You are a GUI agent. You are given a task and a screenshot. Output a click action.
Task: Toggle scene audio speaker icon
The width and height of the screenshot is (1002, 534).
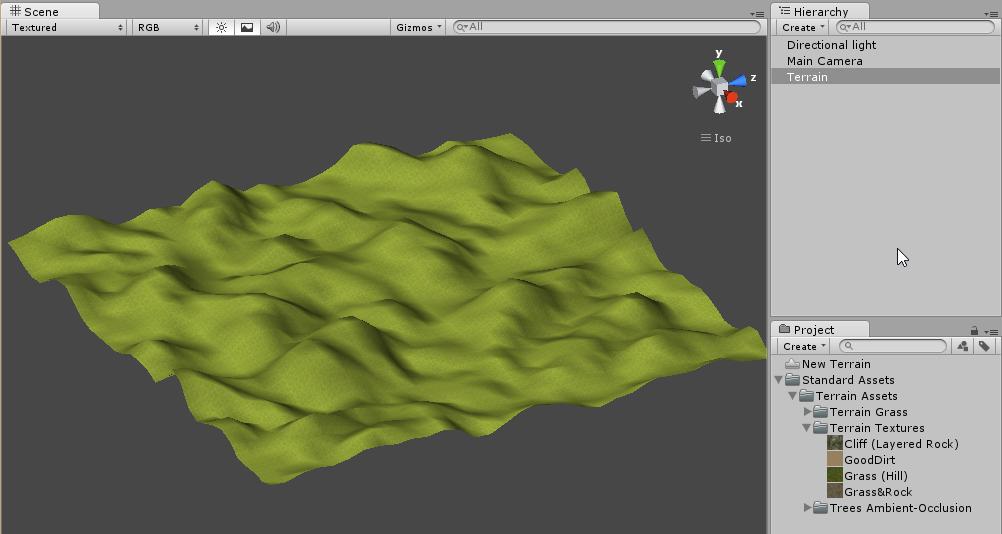point(272,27)
